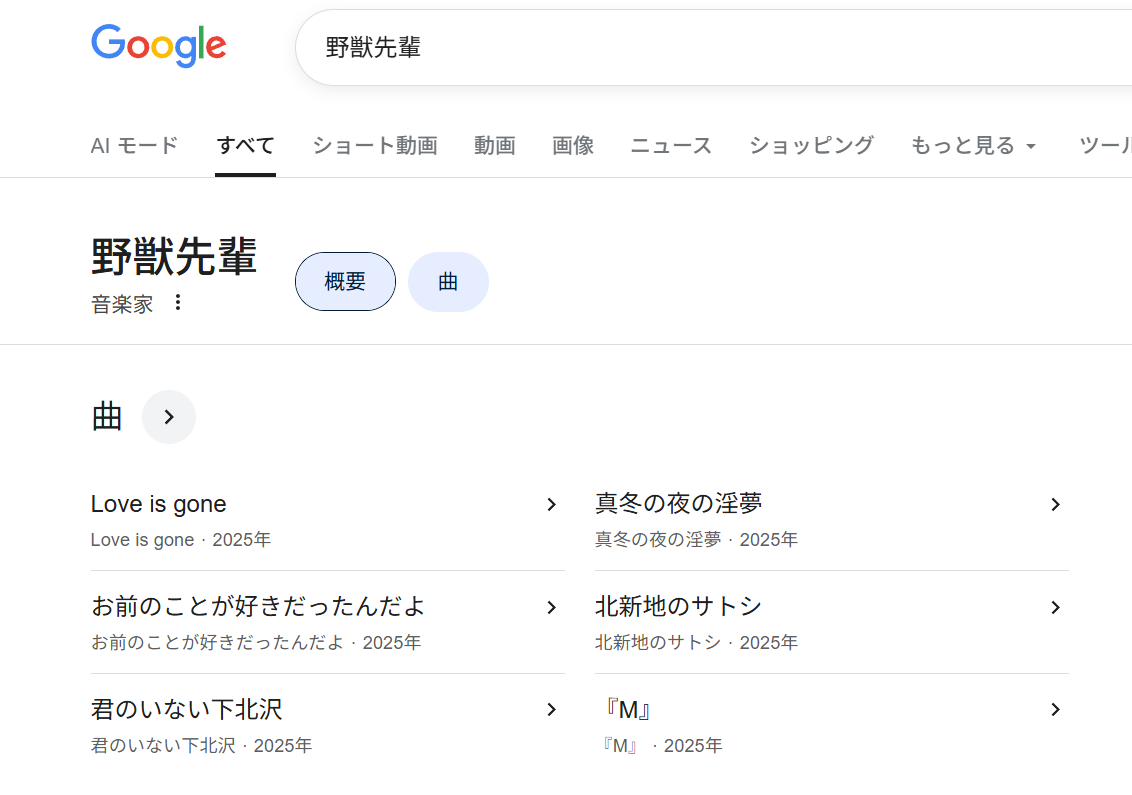Screen dimensions: 1132x795
Task: Click chevron next to 君のいない下北沢
Action: pos(551,710)
